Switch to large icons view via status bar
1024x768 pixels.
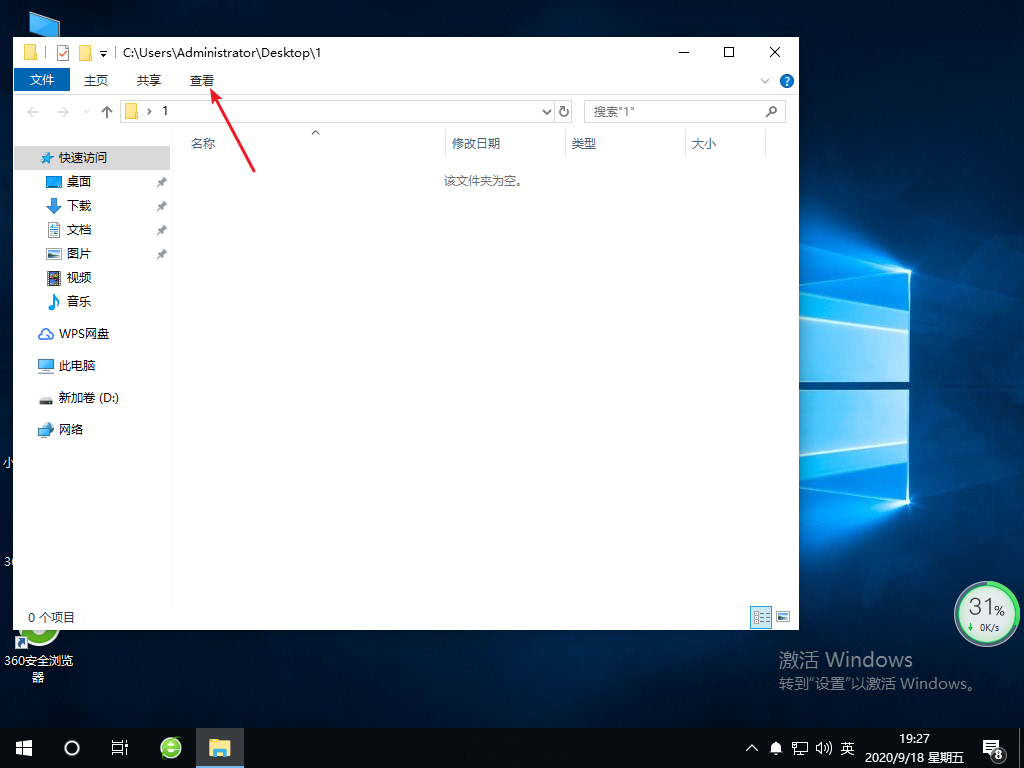pos(784,617)
